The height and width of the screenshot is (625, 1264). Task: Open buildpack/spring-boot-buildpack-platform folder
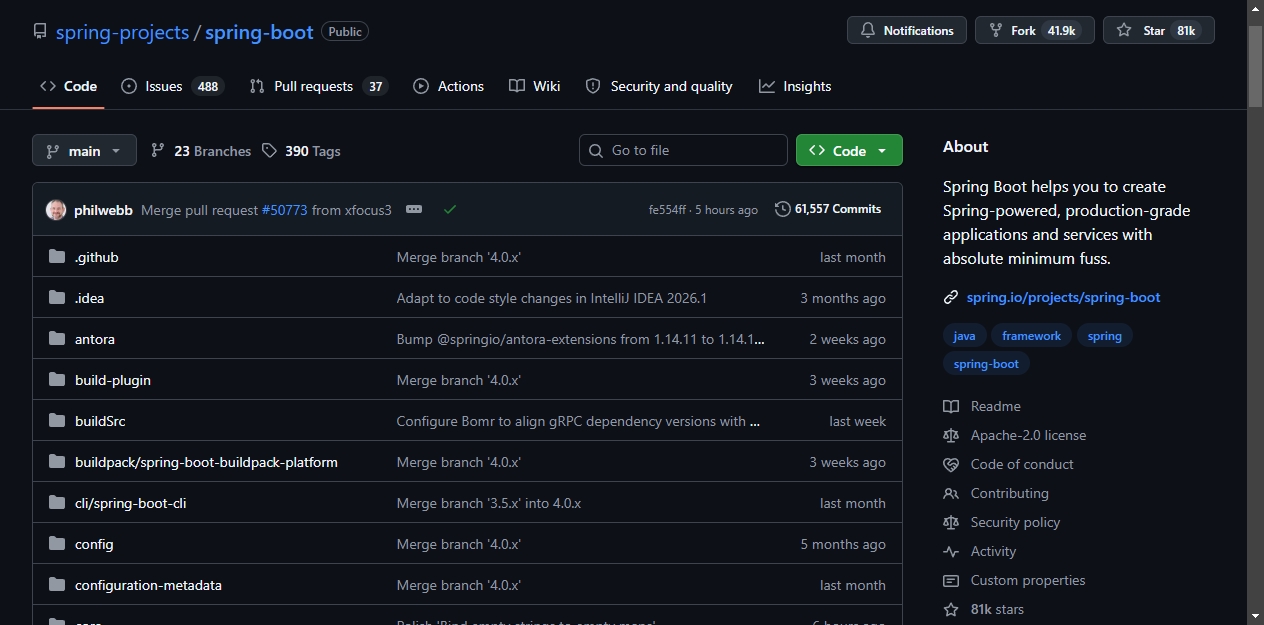(206, 462)
